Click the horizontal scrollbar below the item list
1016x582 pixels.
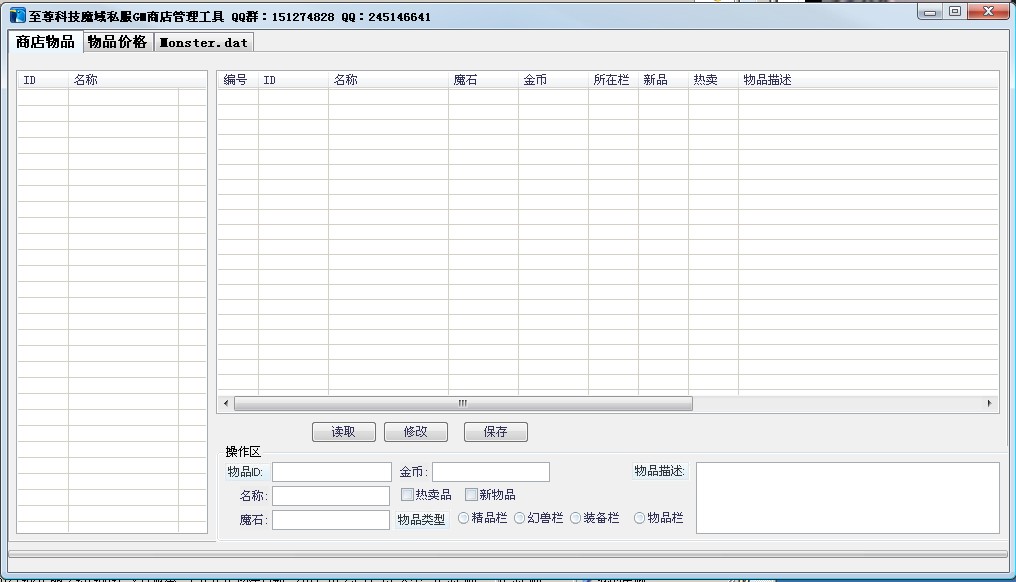click(460, 403)
